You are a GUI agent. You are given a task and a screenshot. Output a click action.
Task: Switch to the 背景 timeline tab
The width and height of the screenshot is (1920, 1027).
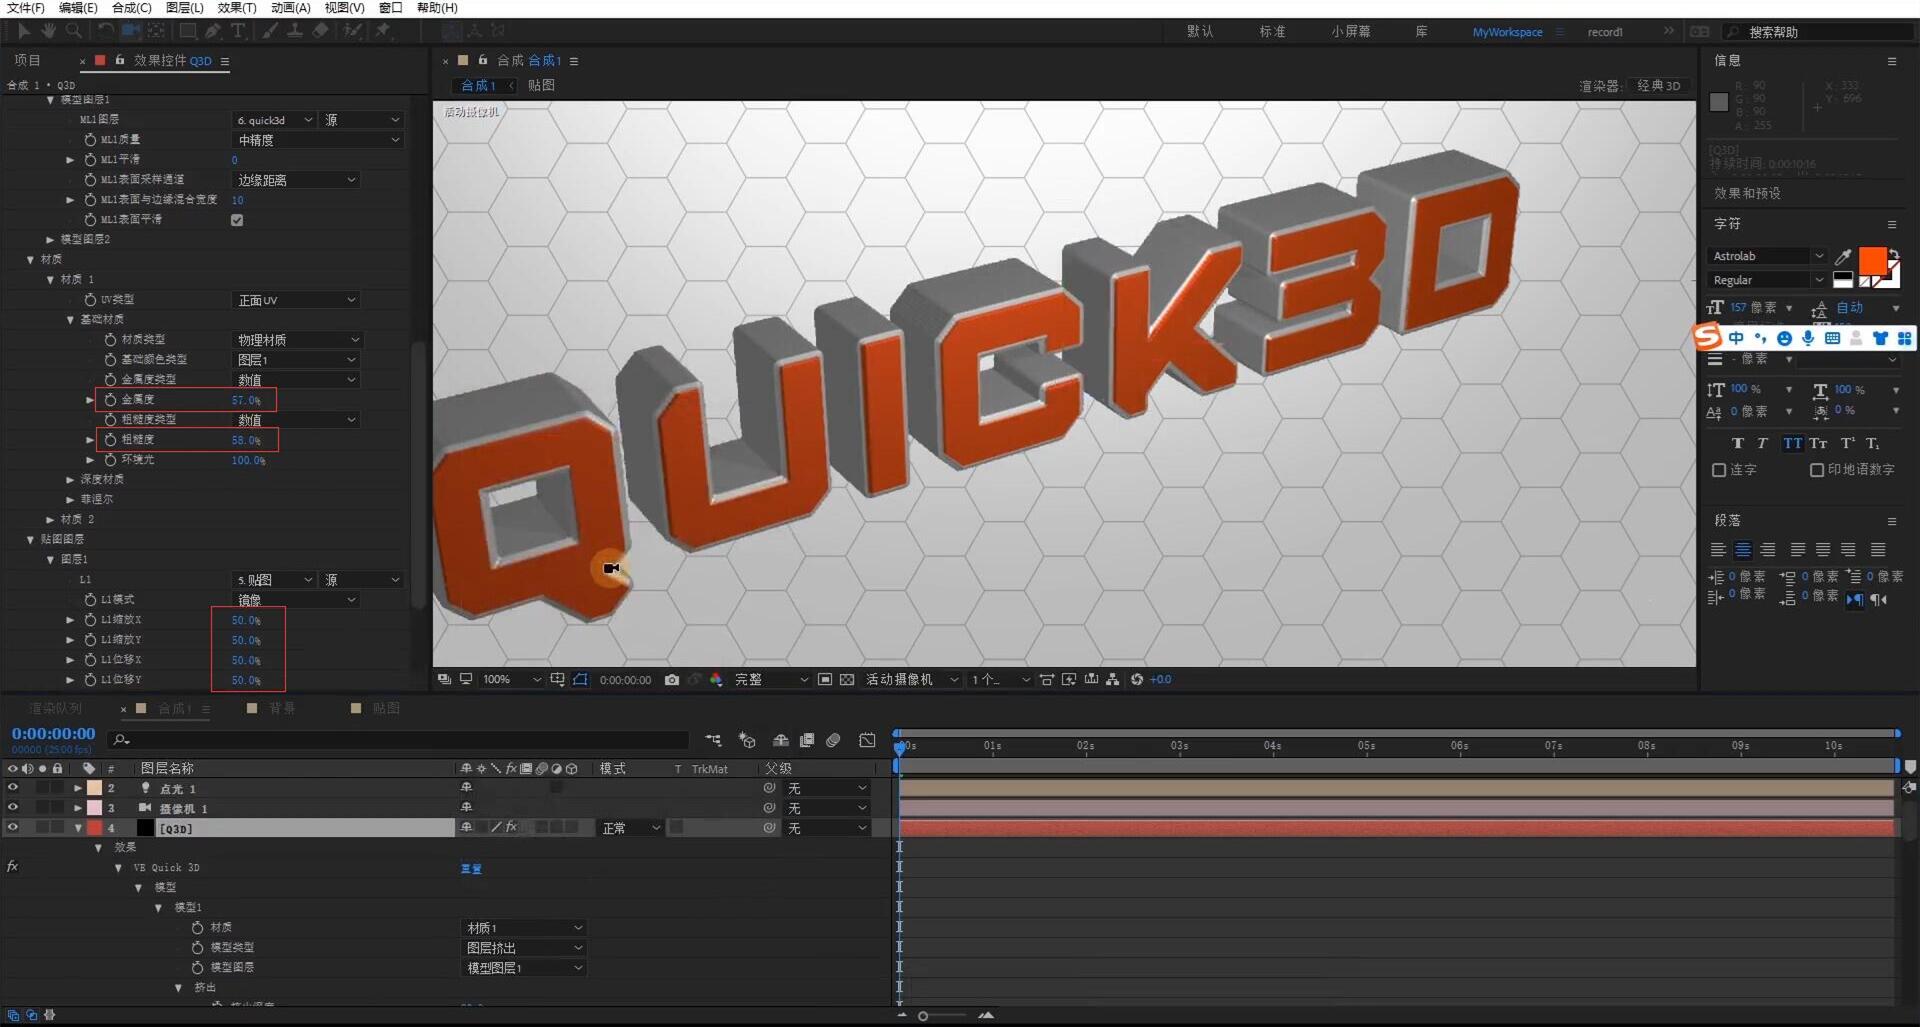pos(282,708)
